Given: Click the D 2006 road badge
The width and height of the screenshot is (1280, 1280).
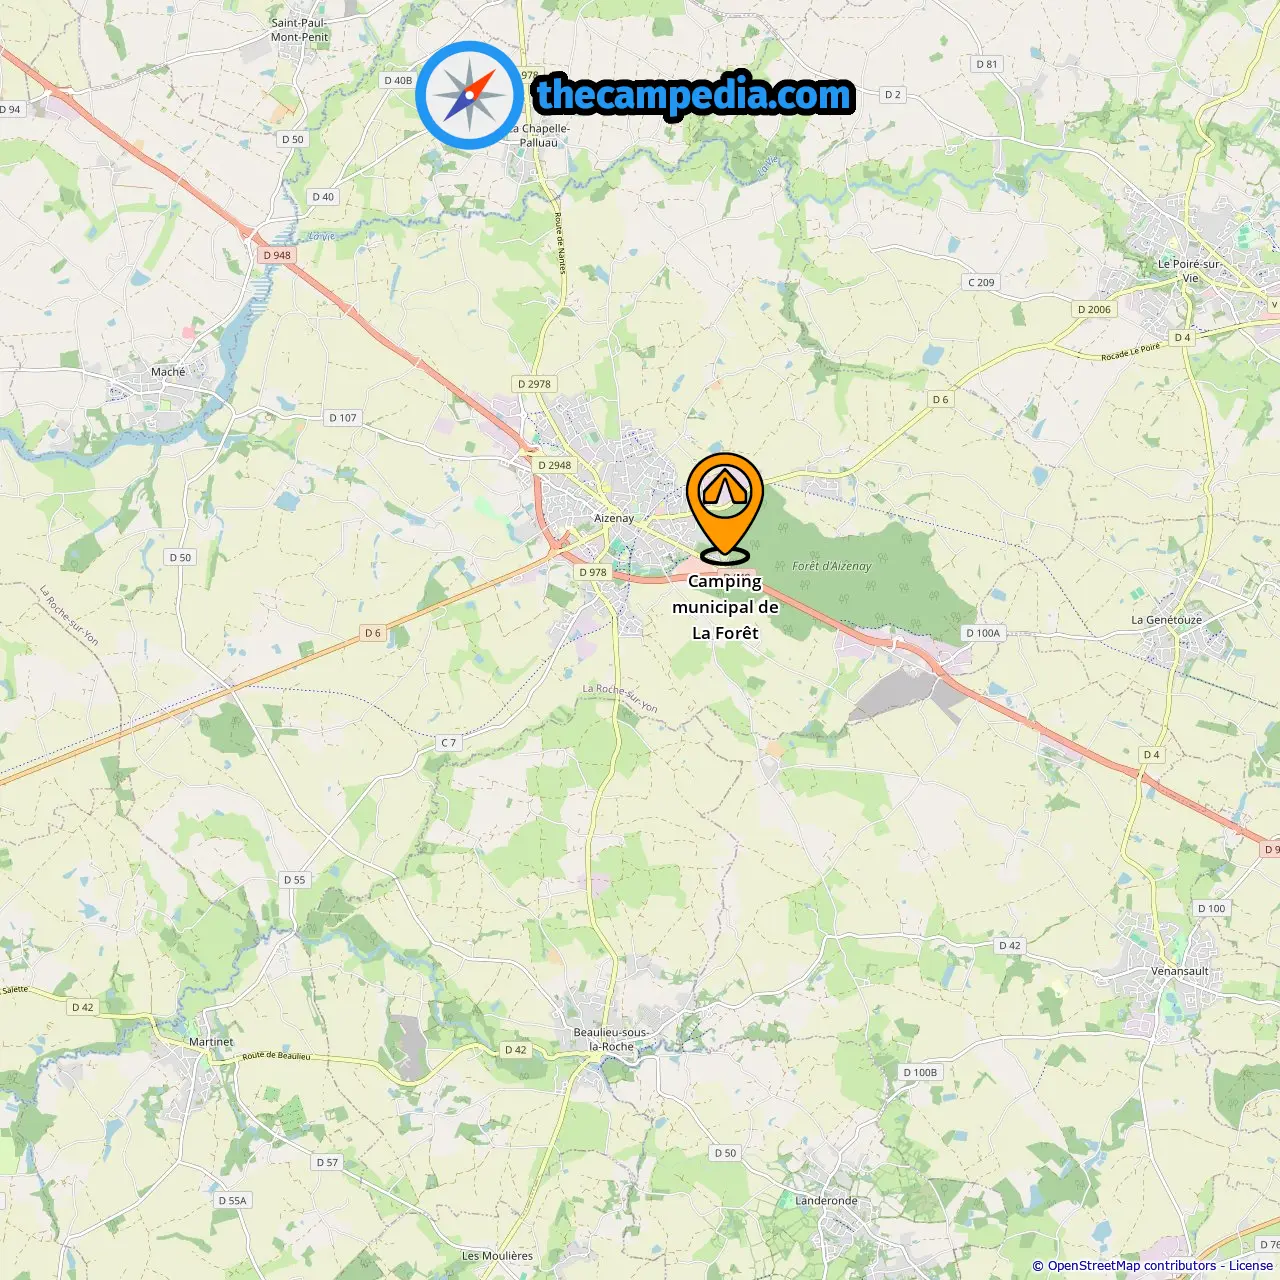Looking at the screenshot, I should [1094, 309].
